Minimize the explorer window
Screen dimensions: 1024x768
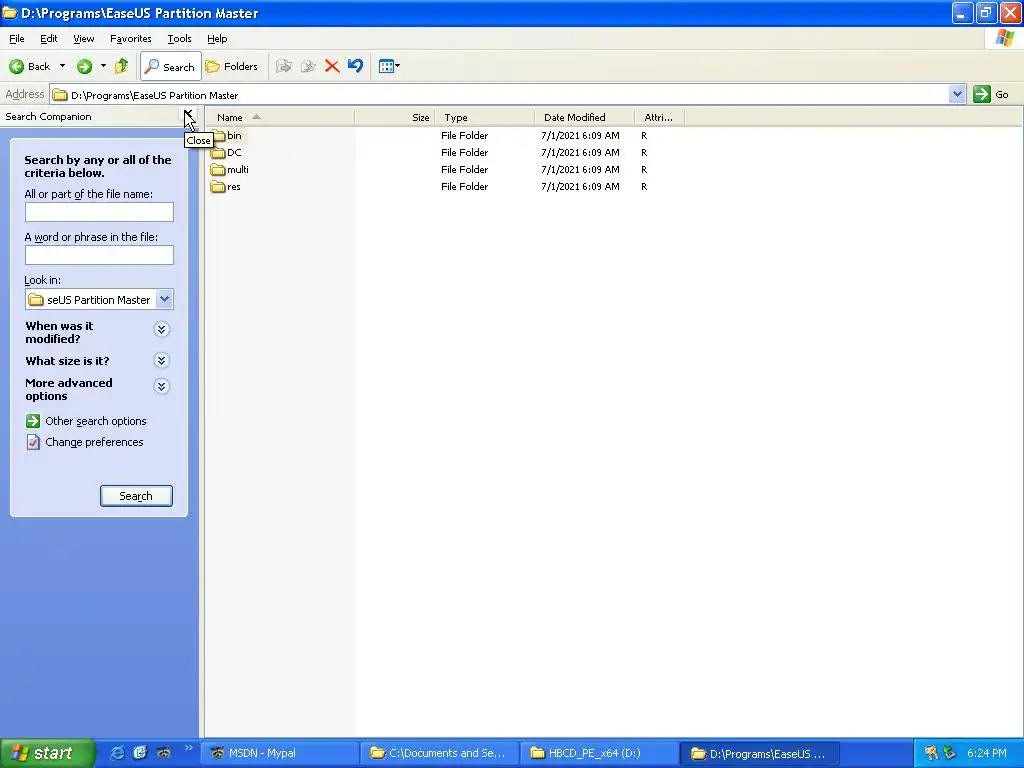tap(962, 13)
